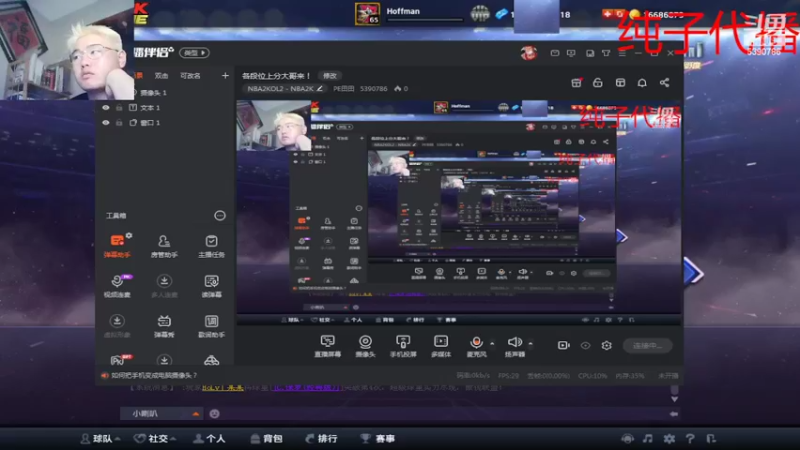Mute the 扬声器 speaker
The height and width of the screenshot is (450, 800).
pos(515,345)
